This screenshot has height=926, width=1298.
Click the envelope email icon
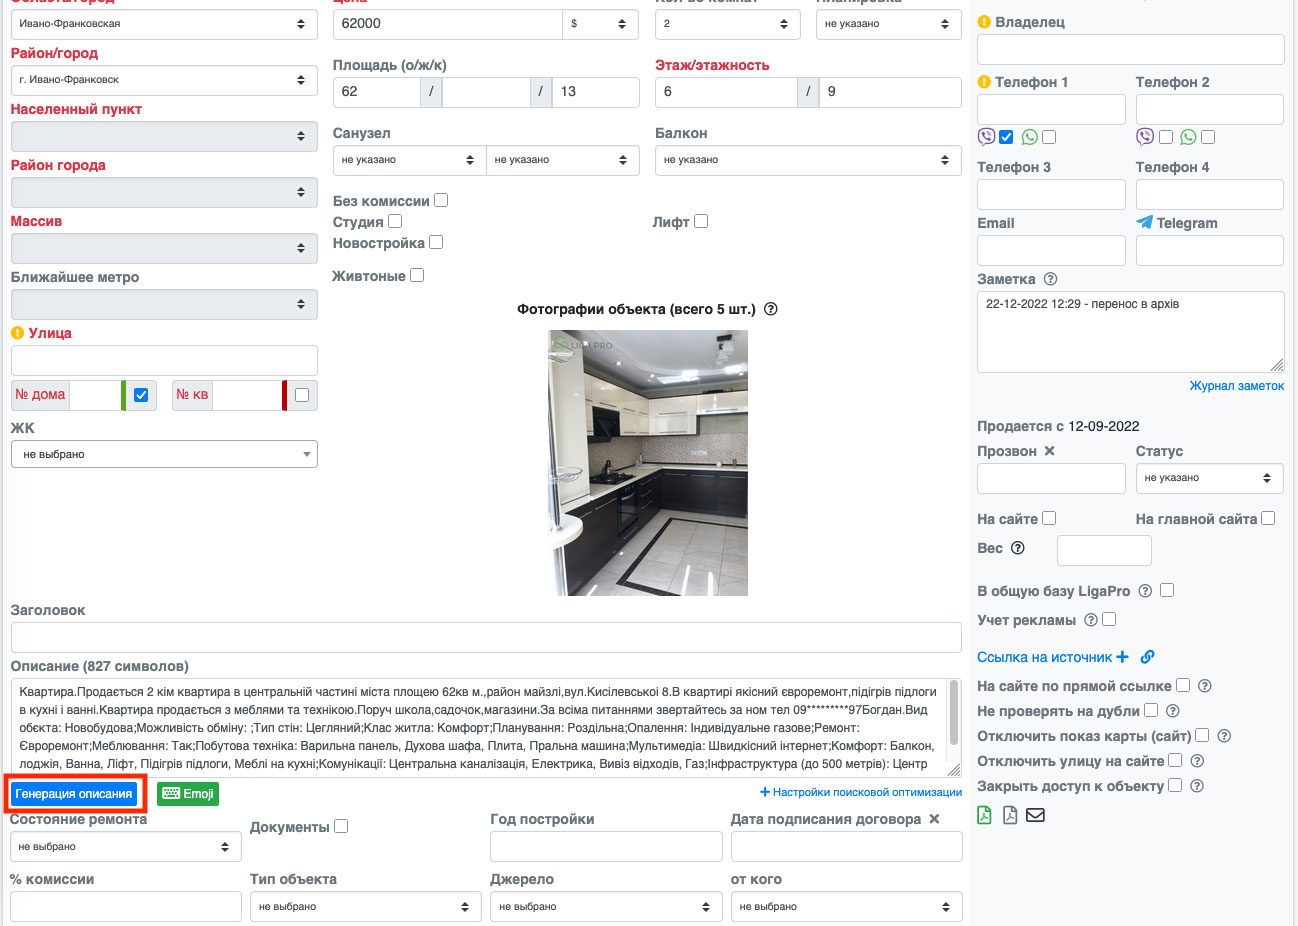[1036, 815]
